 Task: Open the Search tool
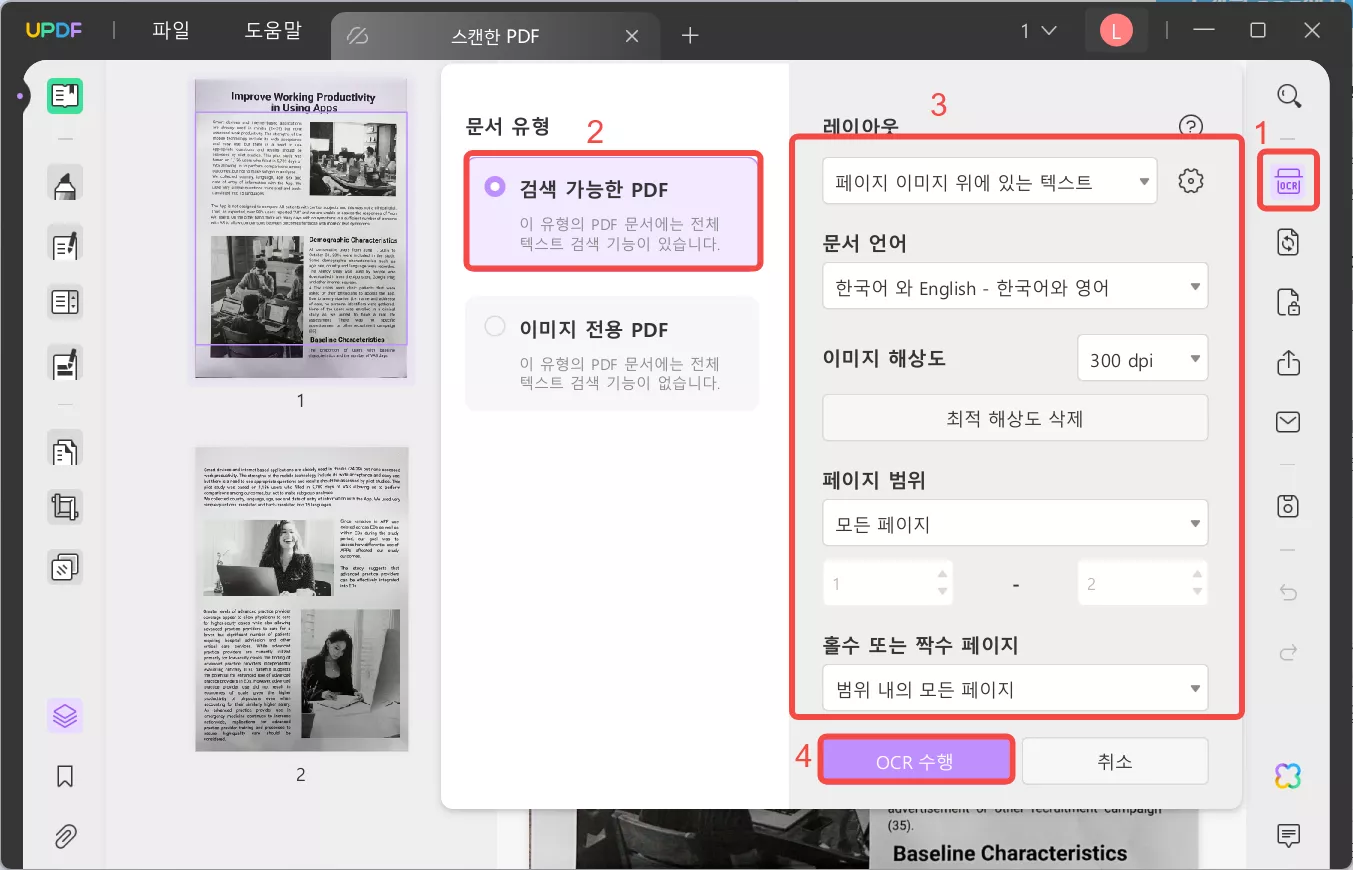point(1288,96)
